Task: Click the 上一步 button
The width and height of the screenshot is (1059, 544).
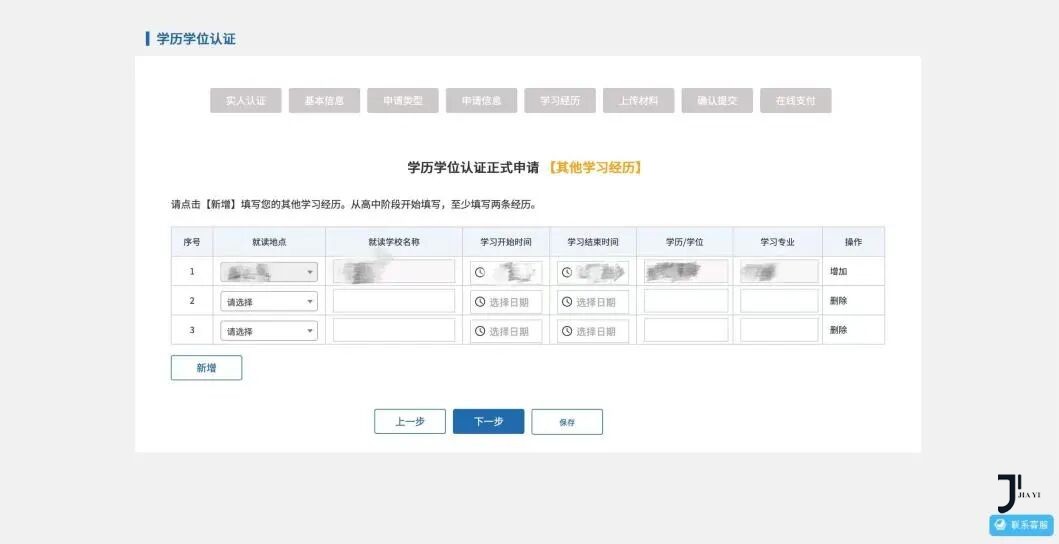Action: [409, 422]
